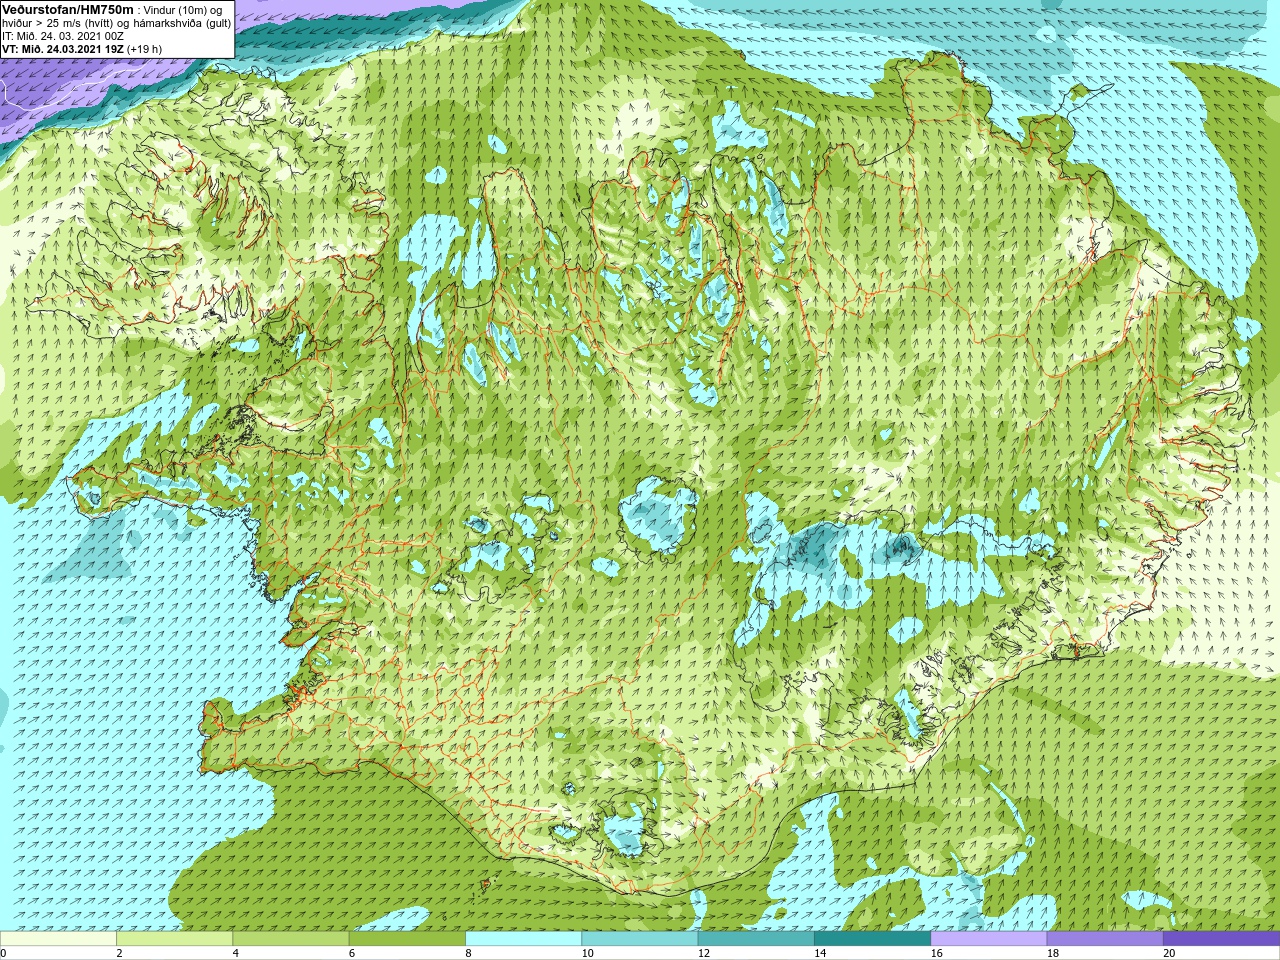Click the green 4–6 m/s legend swatch
This screenshot has height=960, width=1280.
(291, 939)
